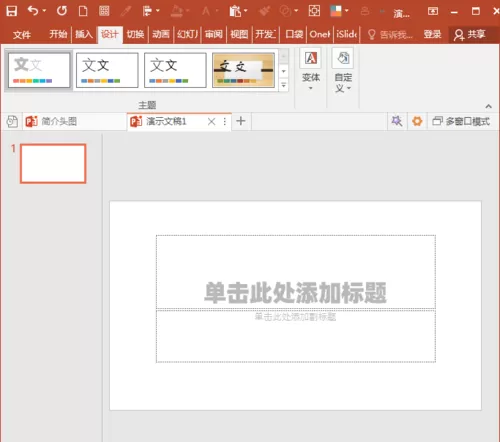Switch to the 开始 tab
The height and width of the screenshot is (442, 500).
point(58,34)
